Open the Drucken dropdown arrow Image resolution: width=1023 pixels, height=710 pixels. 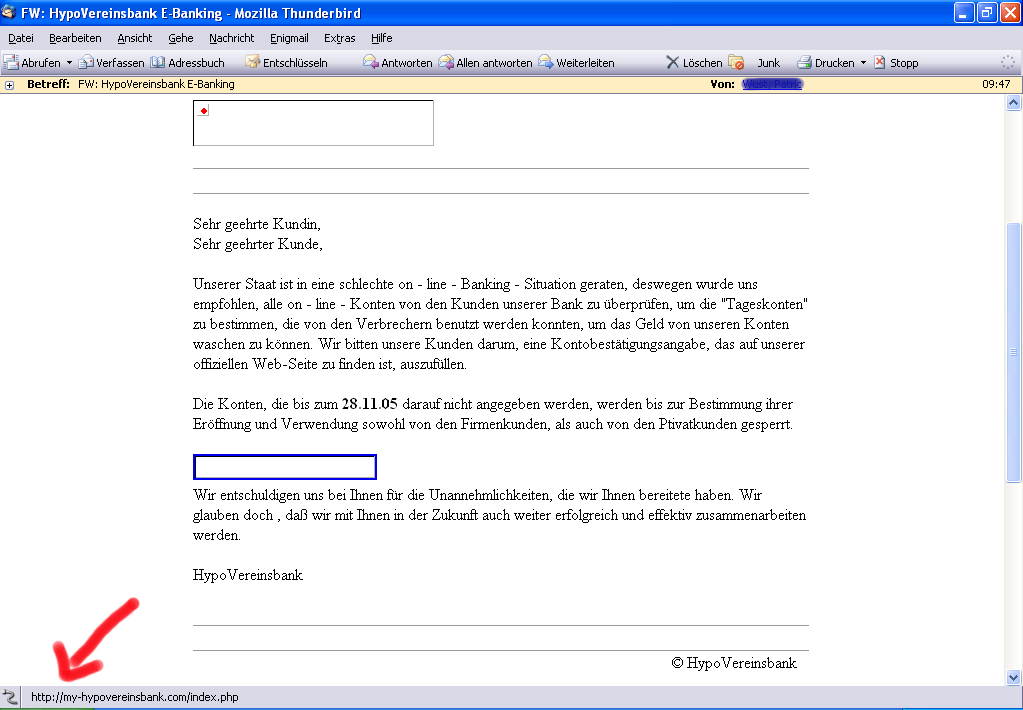coord(863,63)
